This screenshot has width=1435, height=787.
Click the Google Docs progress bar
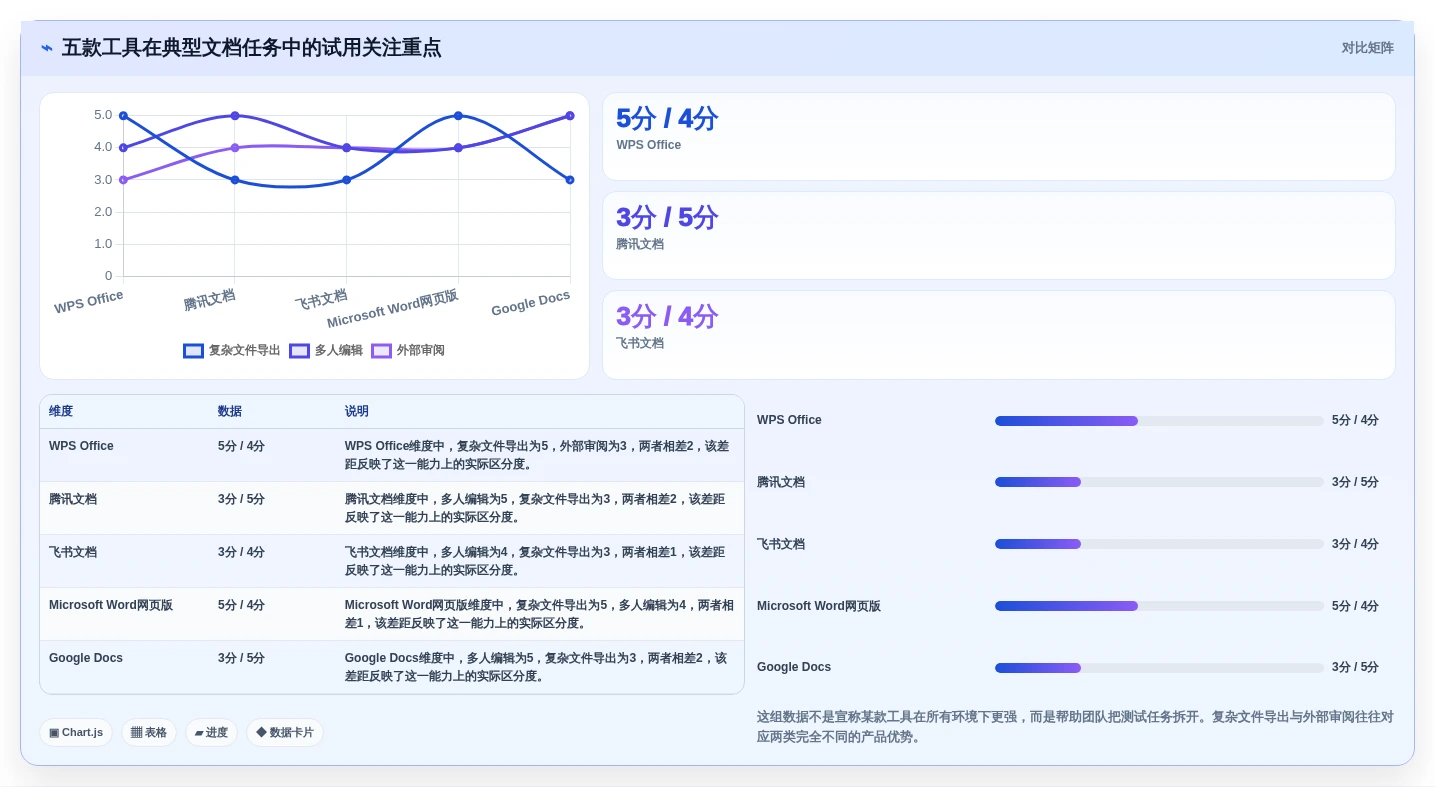point(1159,668)
